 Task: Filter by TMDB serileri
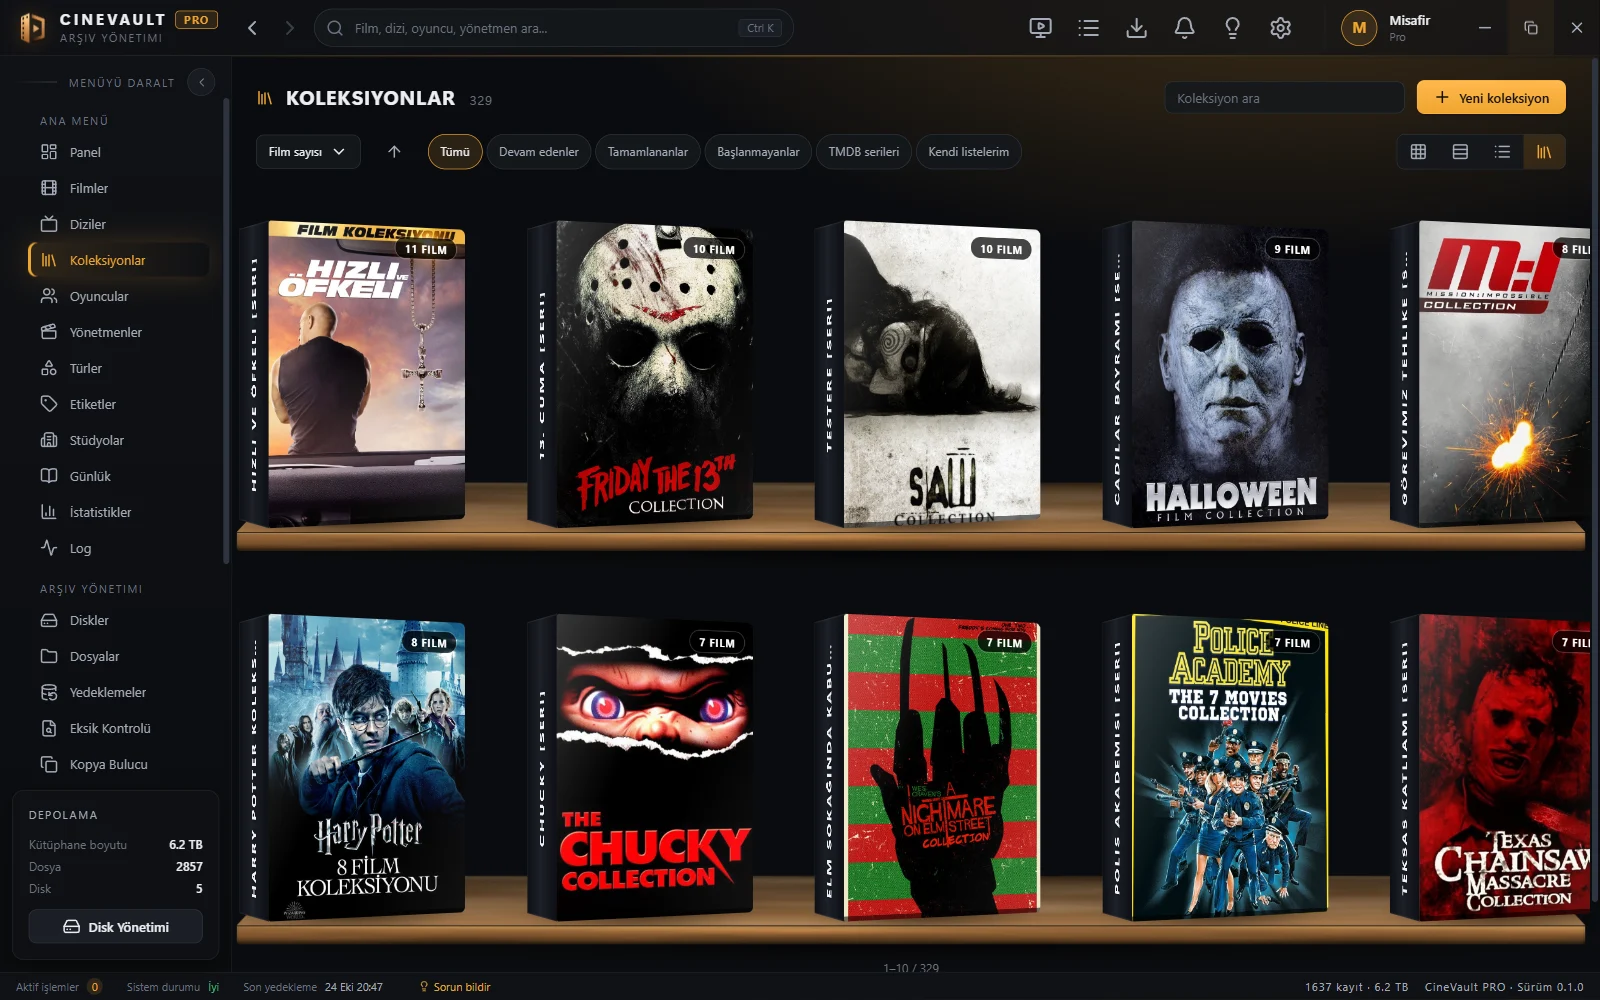pos(864,152)
